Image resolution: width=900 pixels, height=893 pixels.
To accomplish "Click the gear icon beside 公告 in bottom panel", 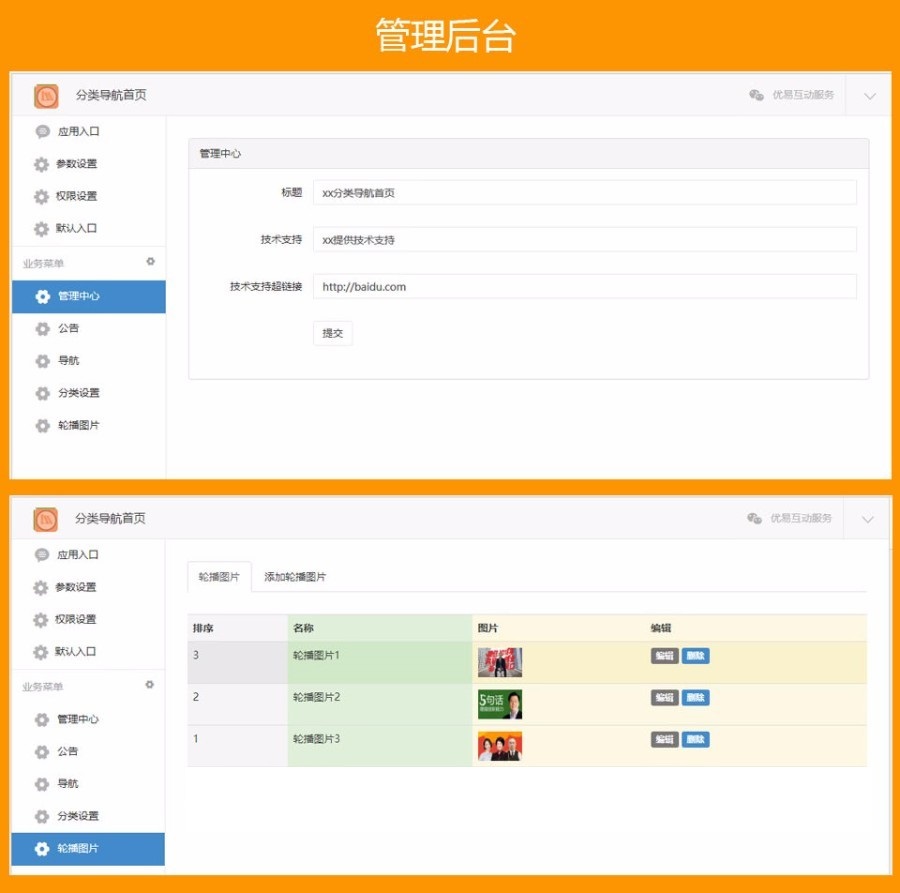I will (x=41, y=751).
